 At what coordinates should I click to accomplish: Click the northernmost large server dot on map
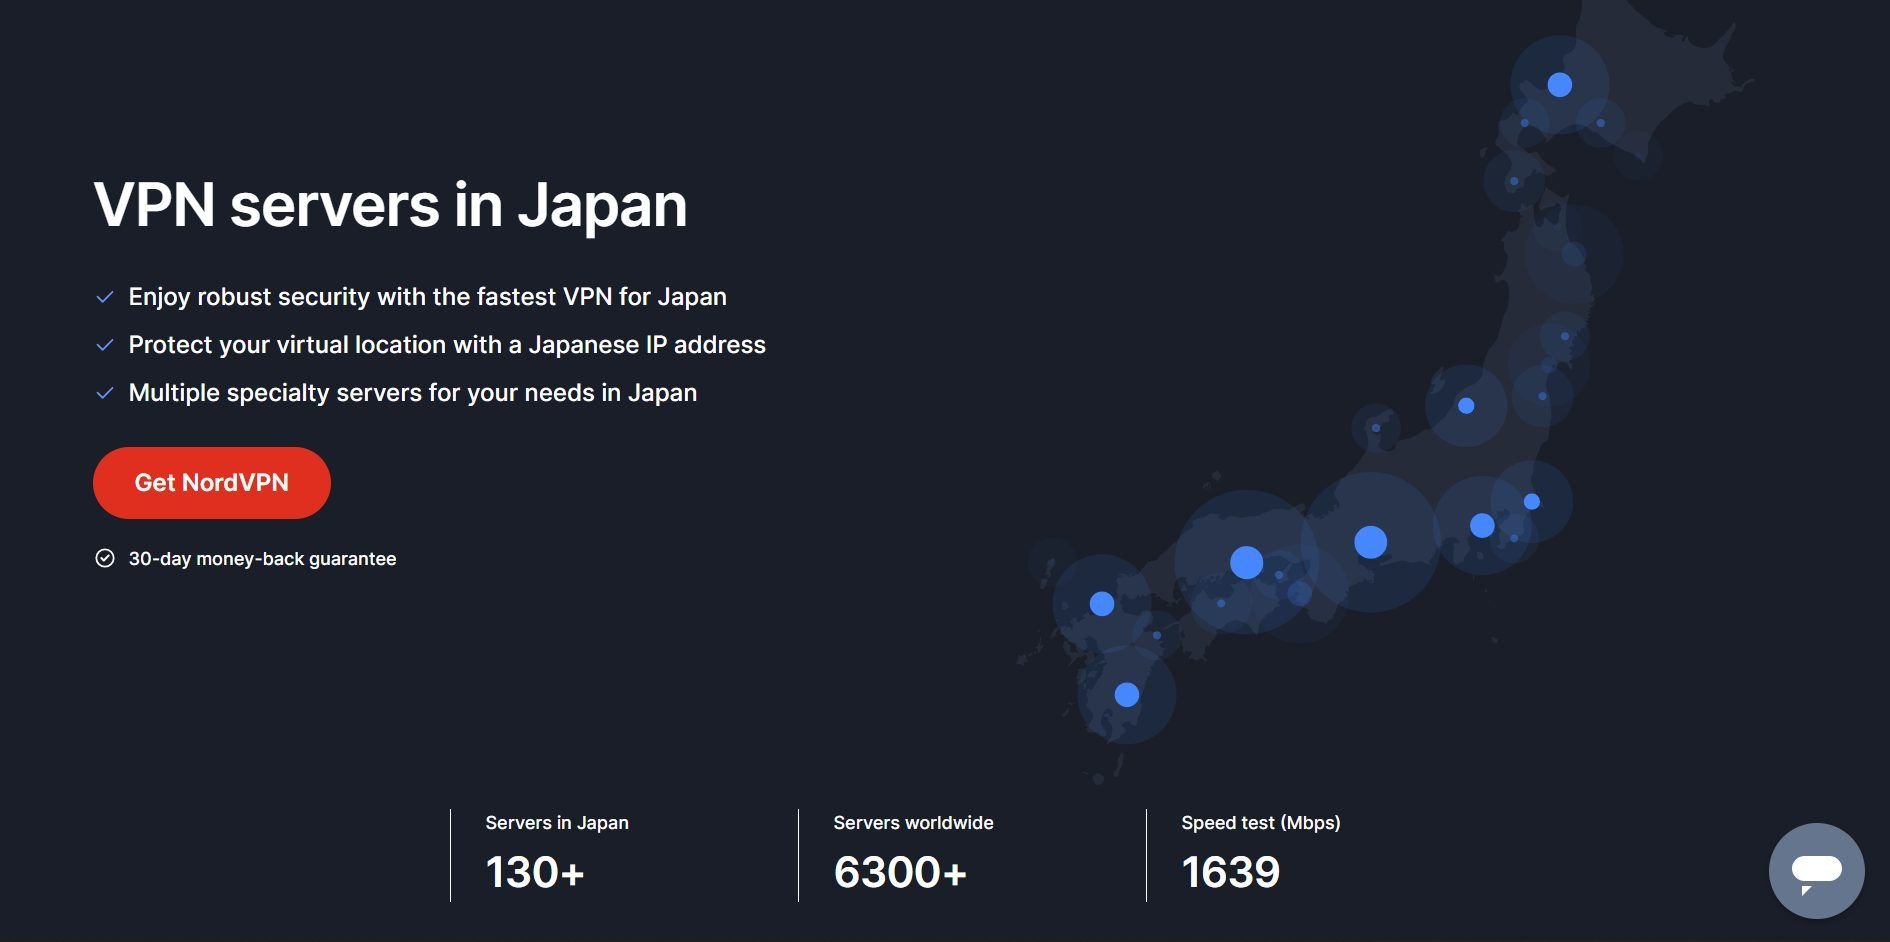point(1560,85)
